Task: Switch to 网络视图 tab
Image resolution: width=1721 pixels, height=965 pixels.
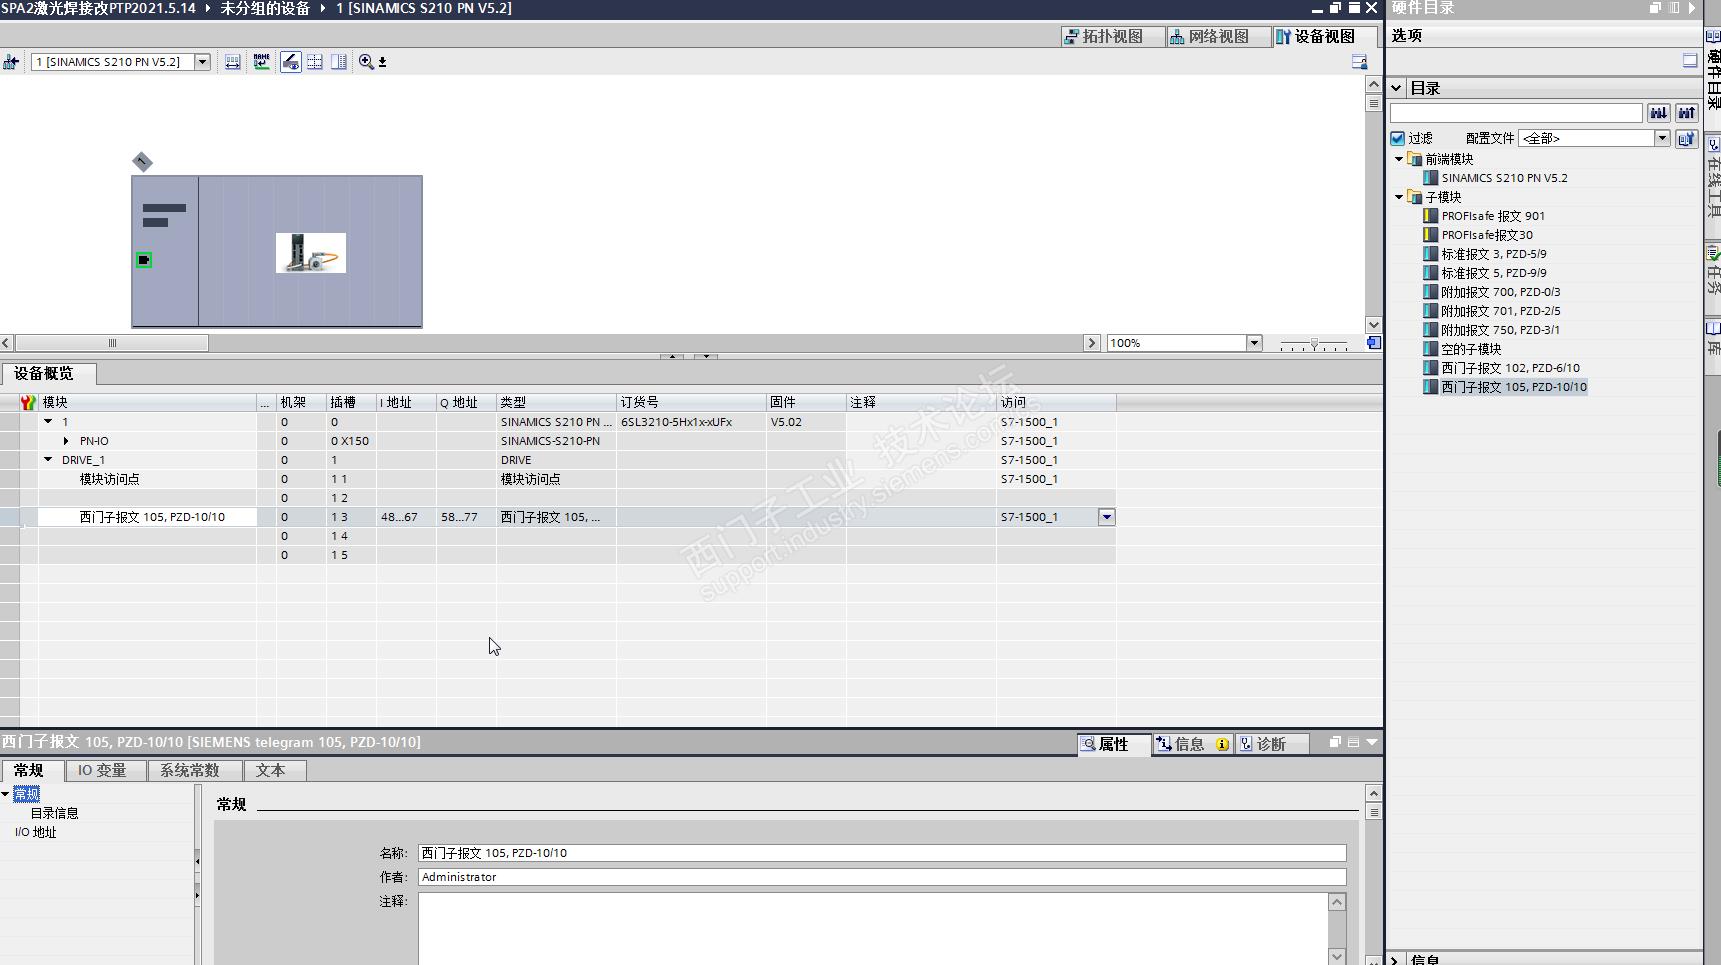Action: (1218, 37)
